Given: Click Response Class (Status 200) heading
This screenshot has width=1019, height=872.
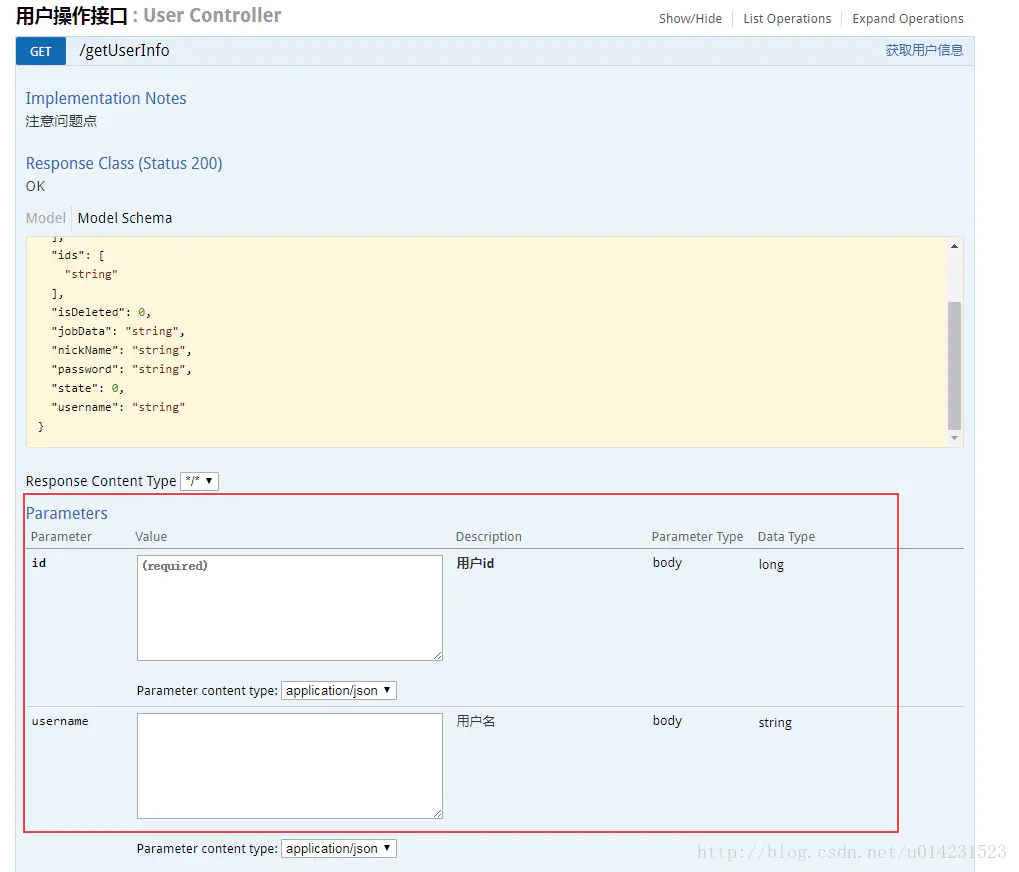Looking at the screenshot, I should [124, 163].
